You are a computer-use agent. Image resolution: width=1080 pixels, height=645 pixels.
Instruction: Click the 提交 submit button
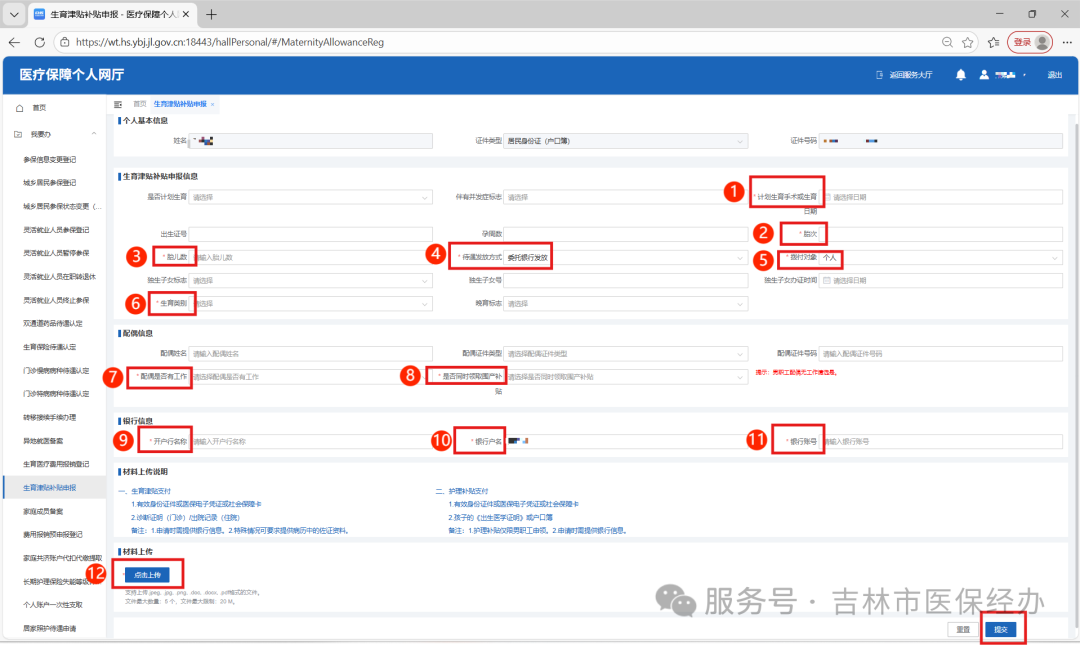coord(1001,629)
